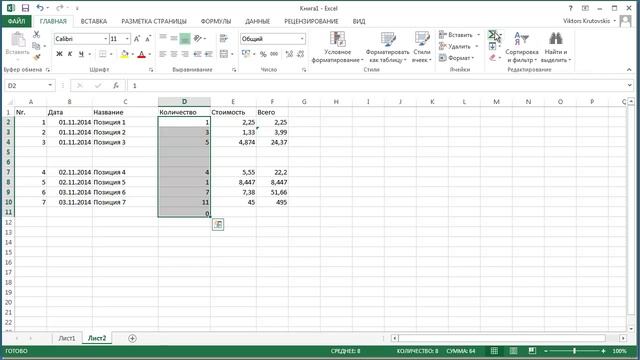Click the zoom slider handle in status bar
This screenshot has height=360, width=640.
[x=574, y=351]
